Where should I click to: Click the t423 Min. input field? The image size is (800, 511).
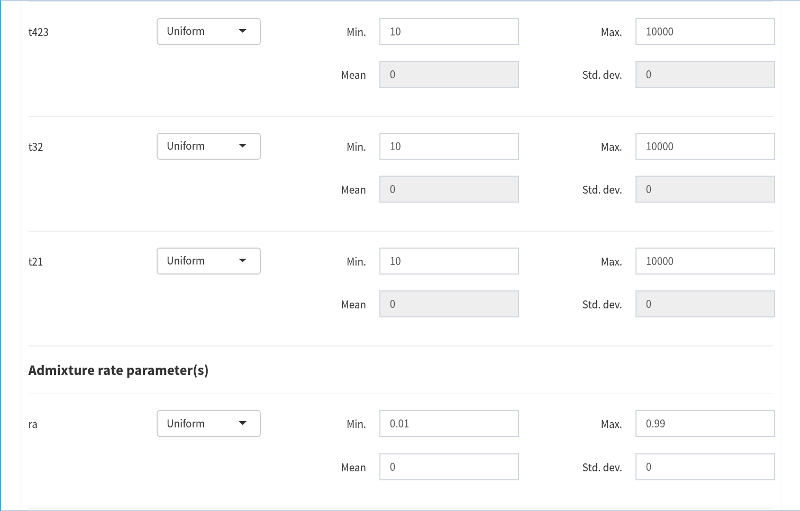tap(448, 32)
